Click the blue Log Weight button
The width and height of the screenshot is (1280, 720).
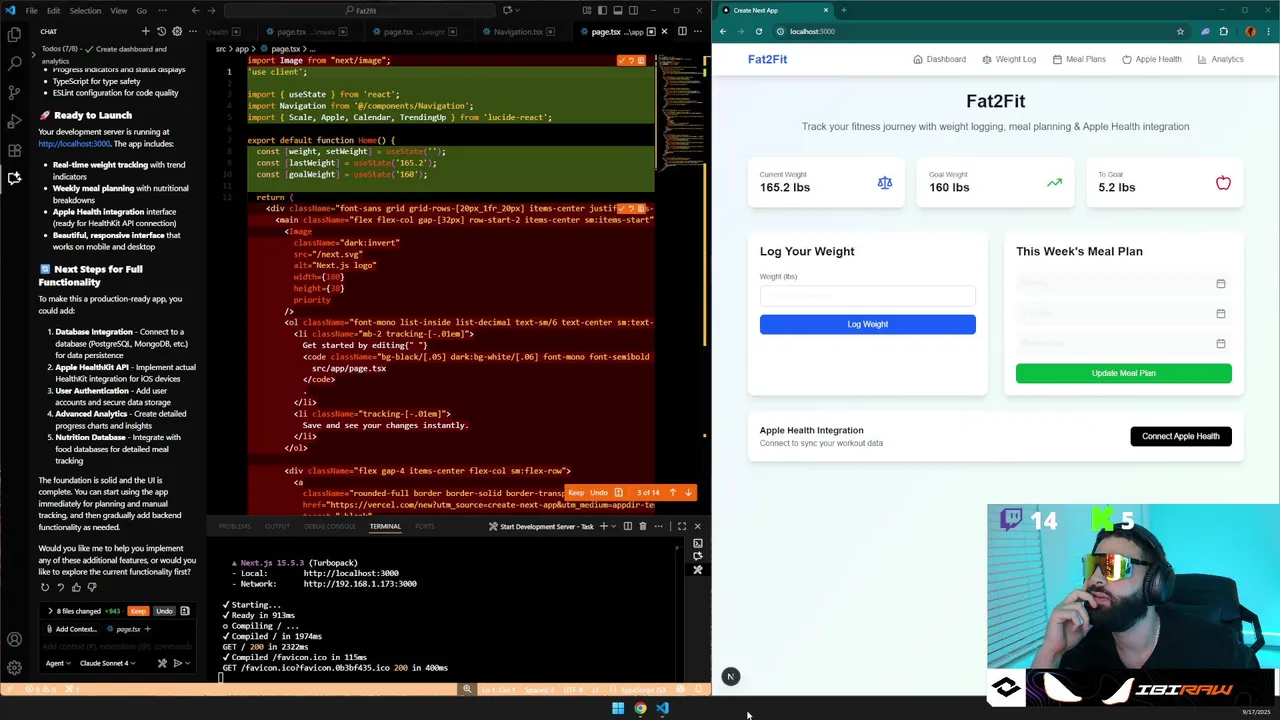pyautogui.click(x=867, y=324)
